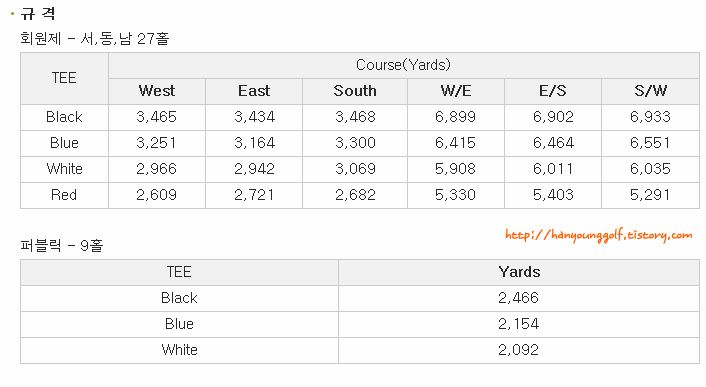Viewport: 706px width, 387px height.
Task: Click the Blue West value 3,251
Action: tap(157, 144)
